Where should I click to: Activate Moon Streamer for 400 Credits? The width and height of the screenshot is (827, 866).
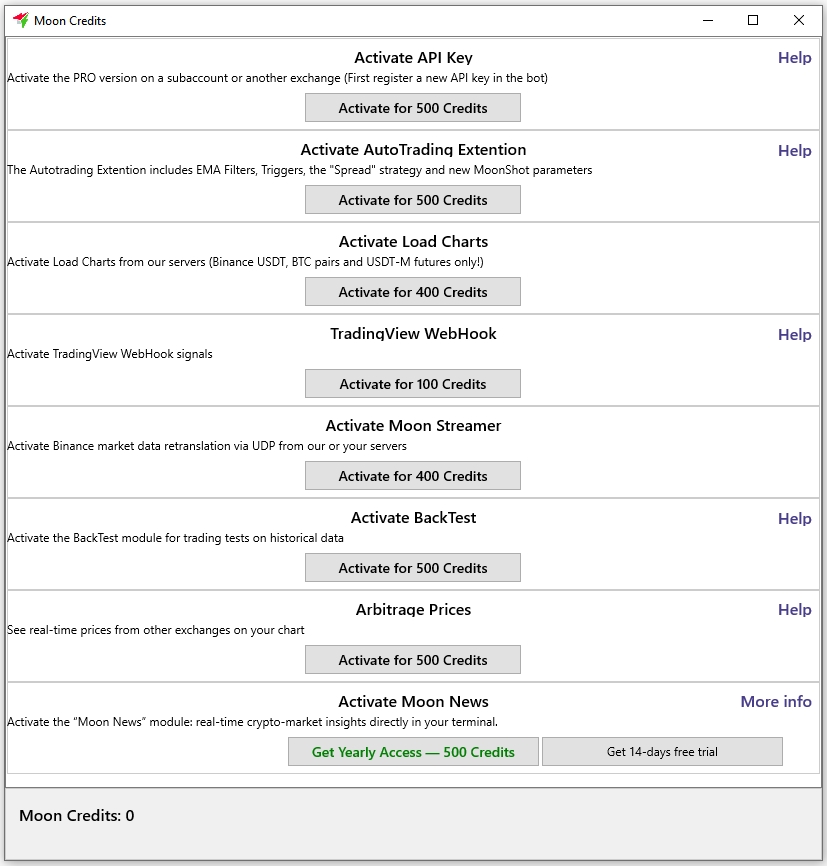[x=413, y=476]
